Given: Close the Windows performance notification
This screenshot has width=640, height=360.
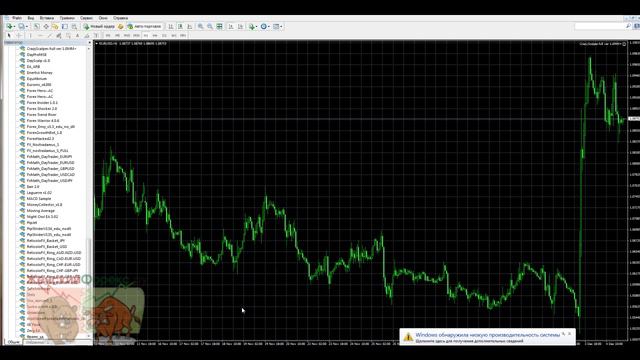Looking at the screenshot, I should tap(570, 334).
